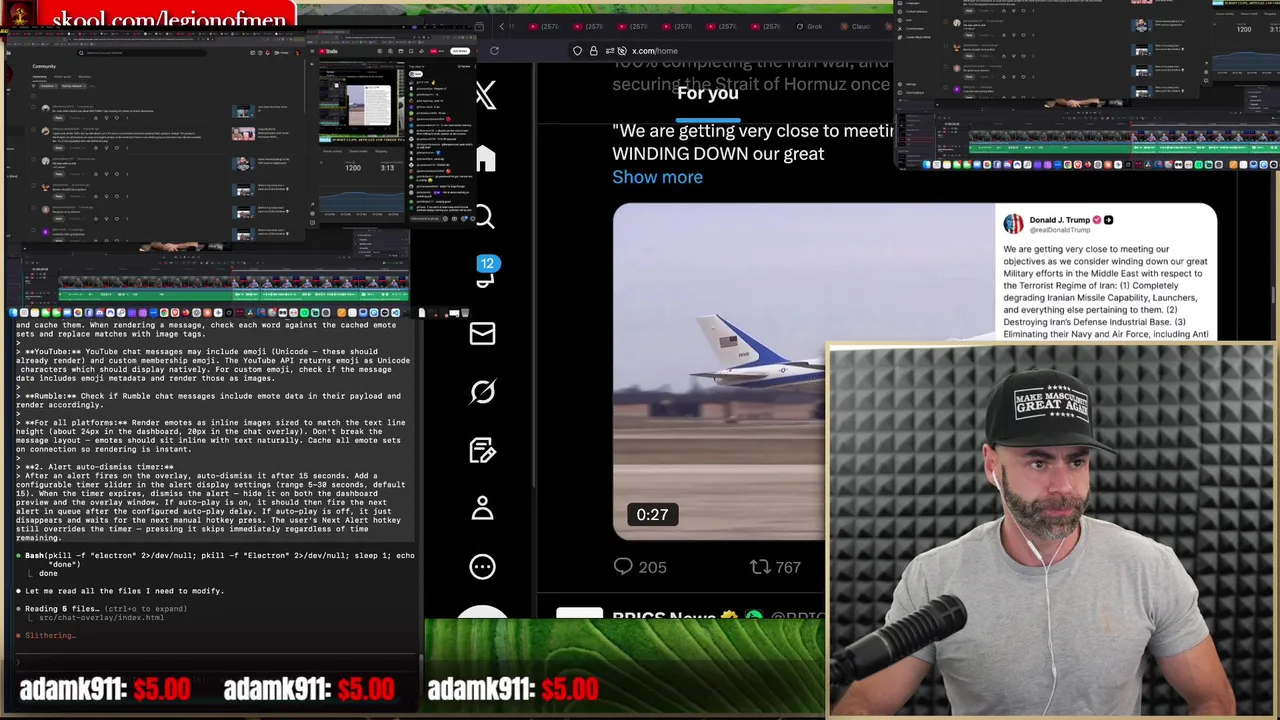Select the For you timeline tab
This screenshot has width=1280, height=720.
(x=708, y=94)
